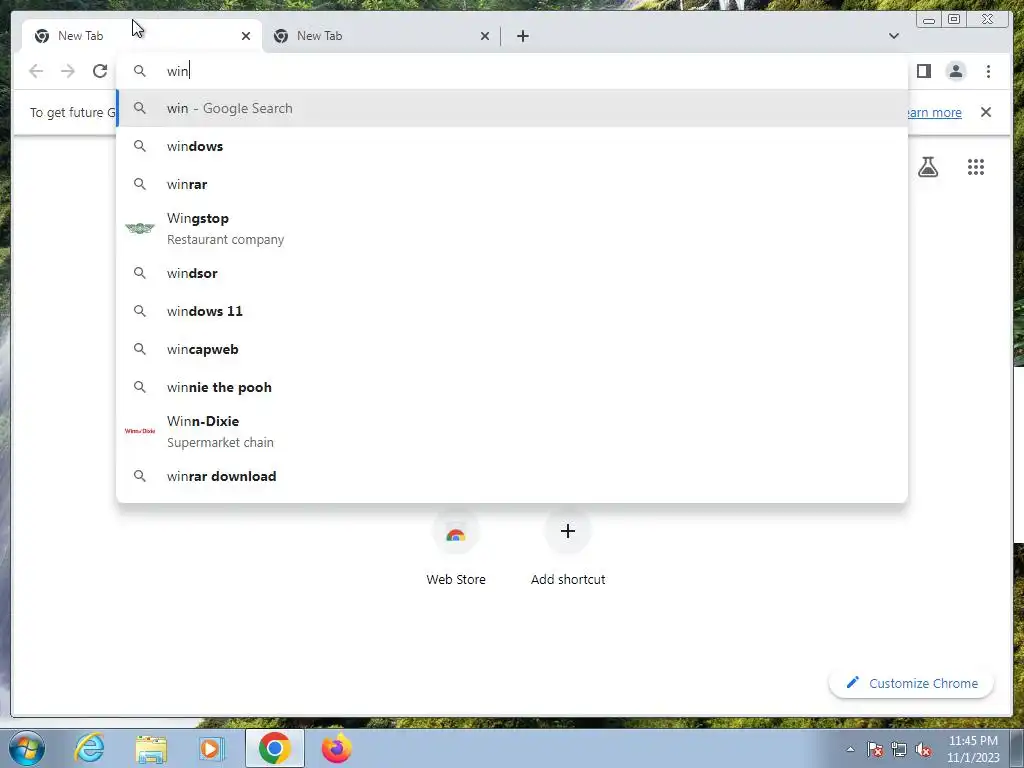Click the omnibox search magnifier icon

point(140,71)
